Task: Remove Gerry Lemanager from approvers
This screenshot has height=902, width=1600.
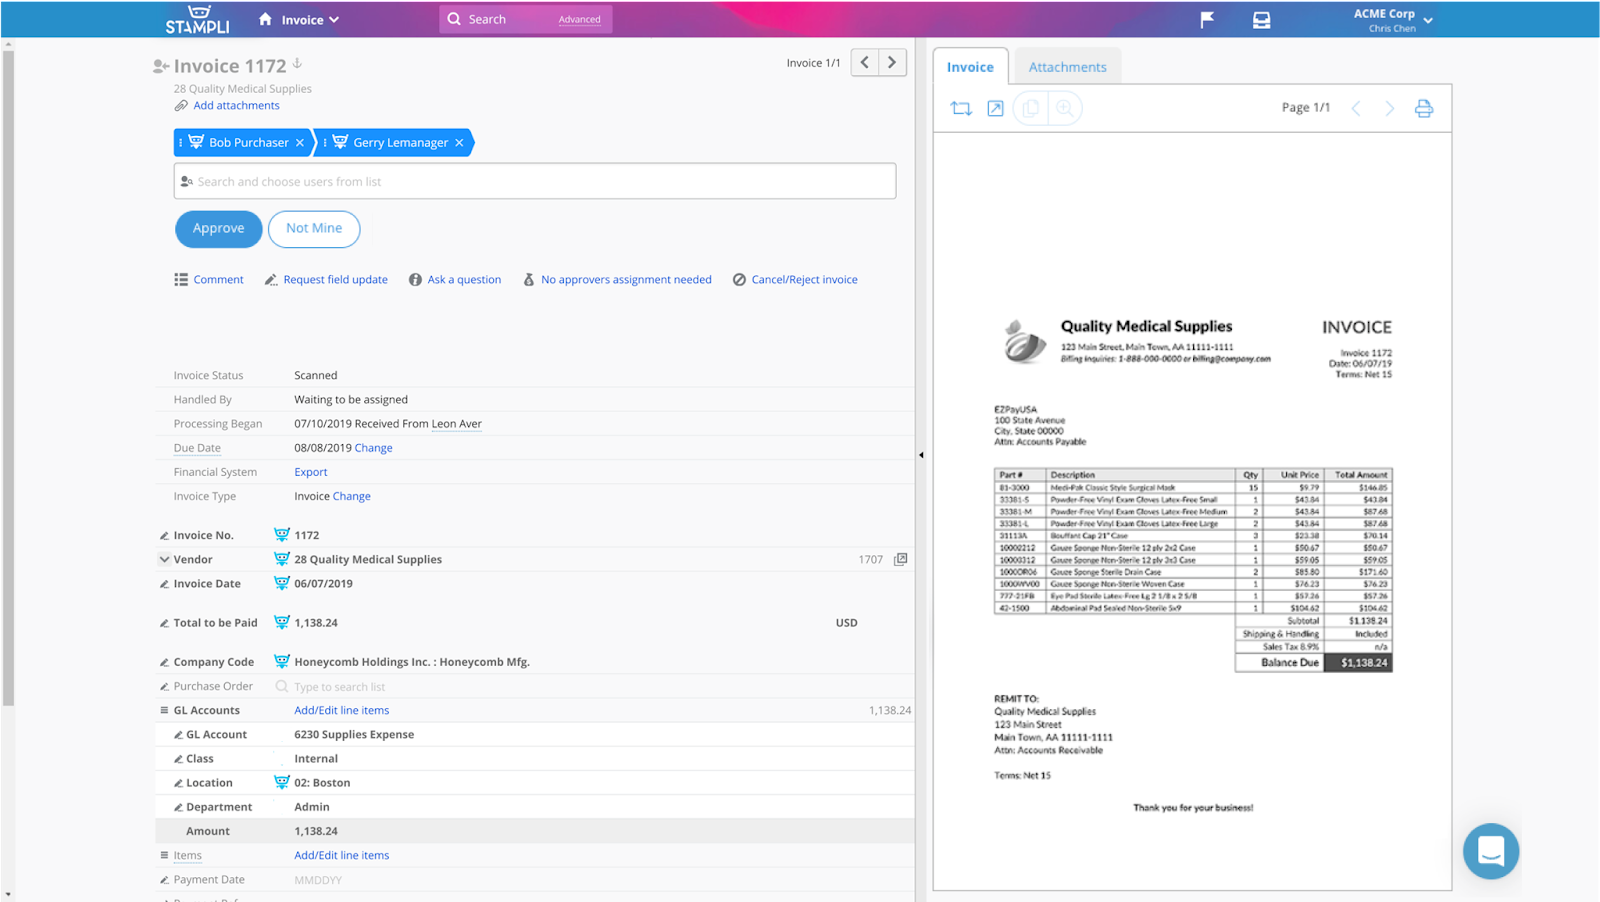Action: pos(459,143)
